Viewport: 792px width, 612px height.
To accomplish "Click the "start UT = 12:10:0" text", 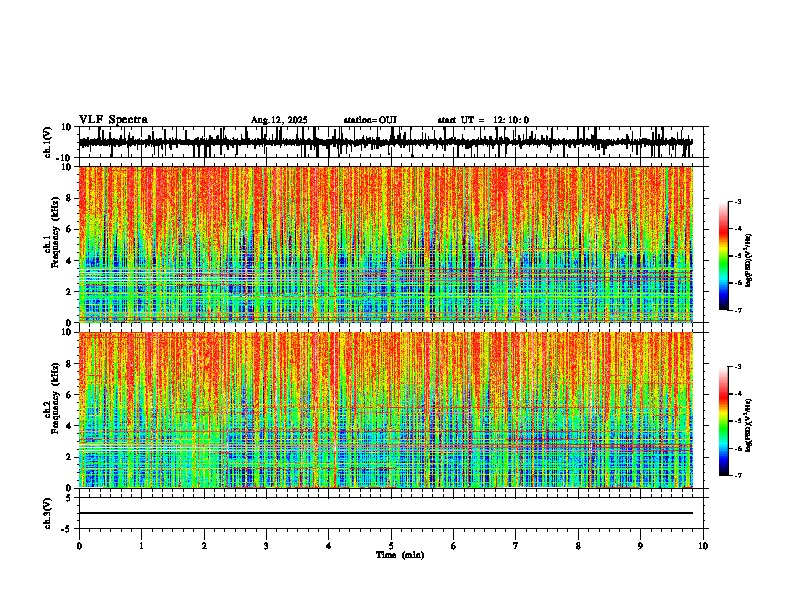I will 483,120.
